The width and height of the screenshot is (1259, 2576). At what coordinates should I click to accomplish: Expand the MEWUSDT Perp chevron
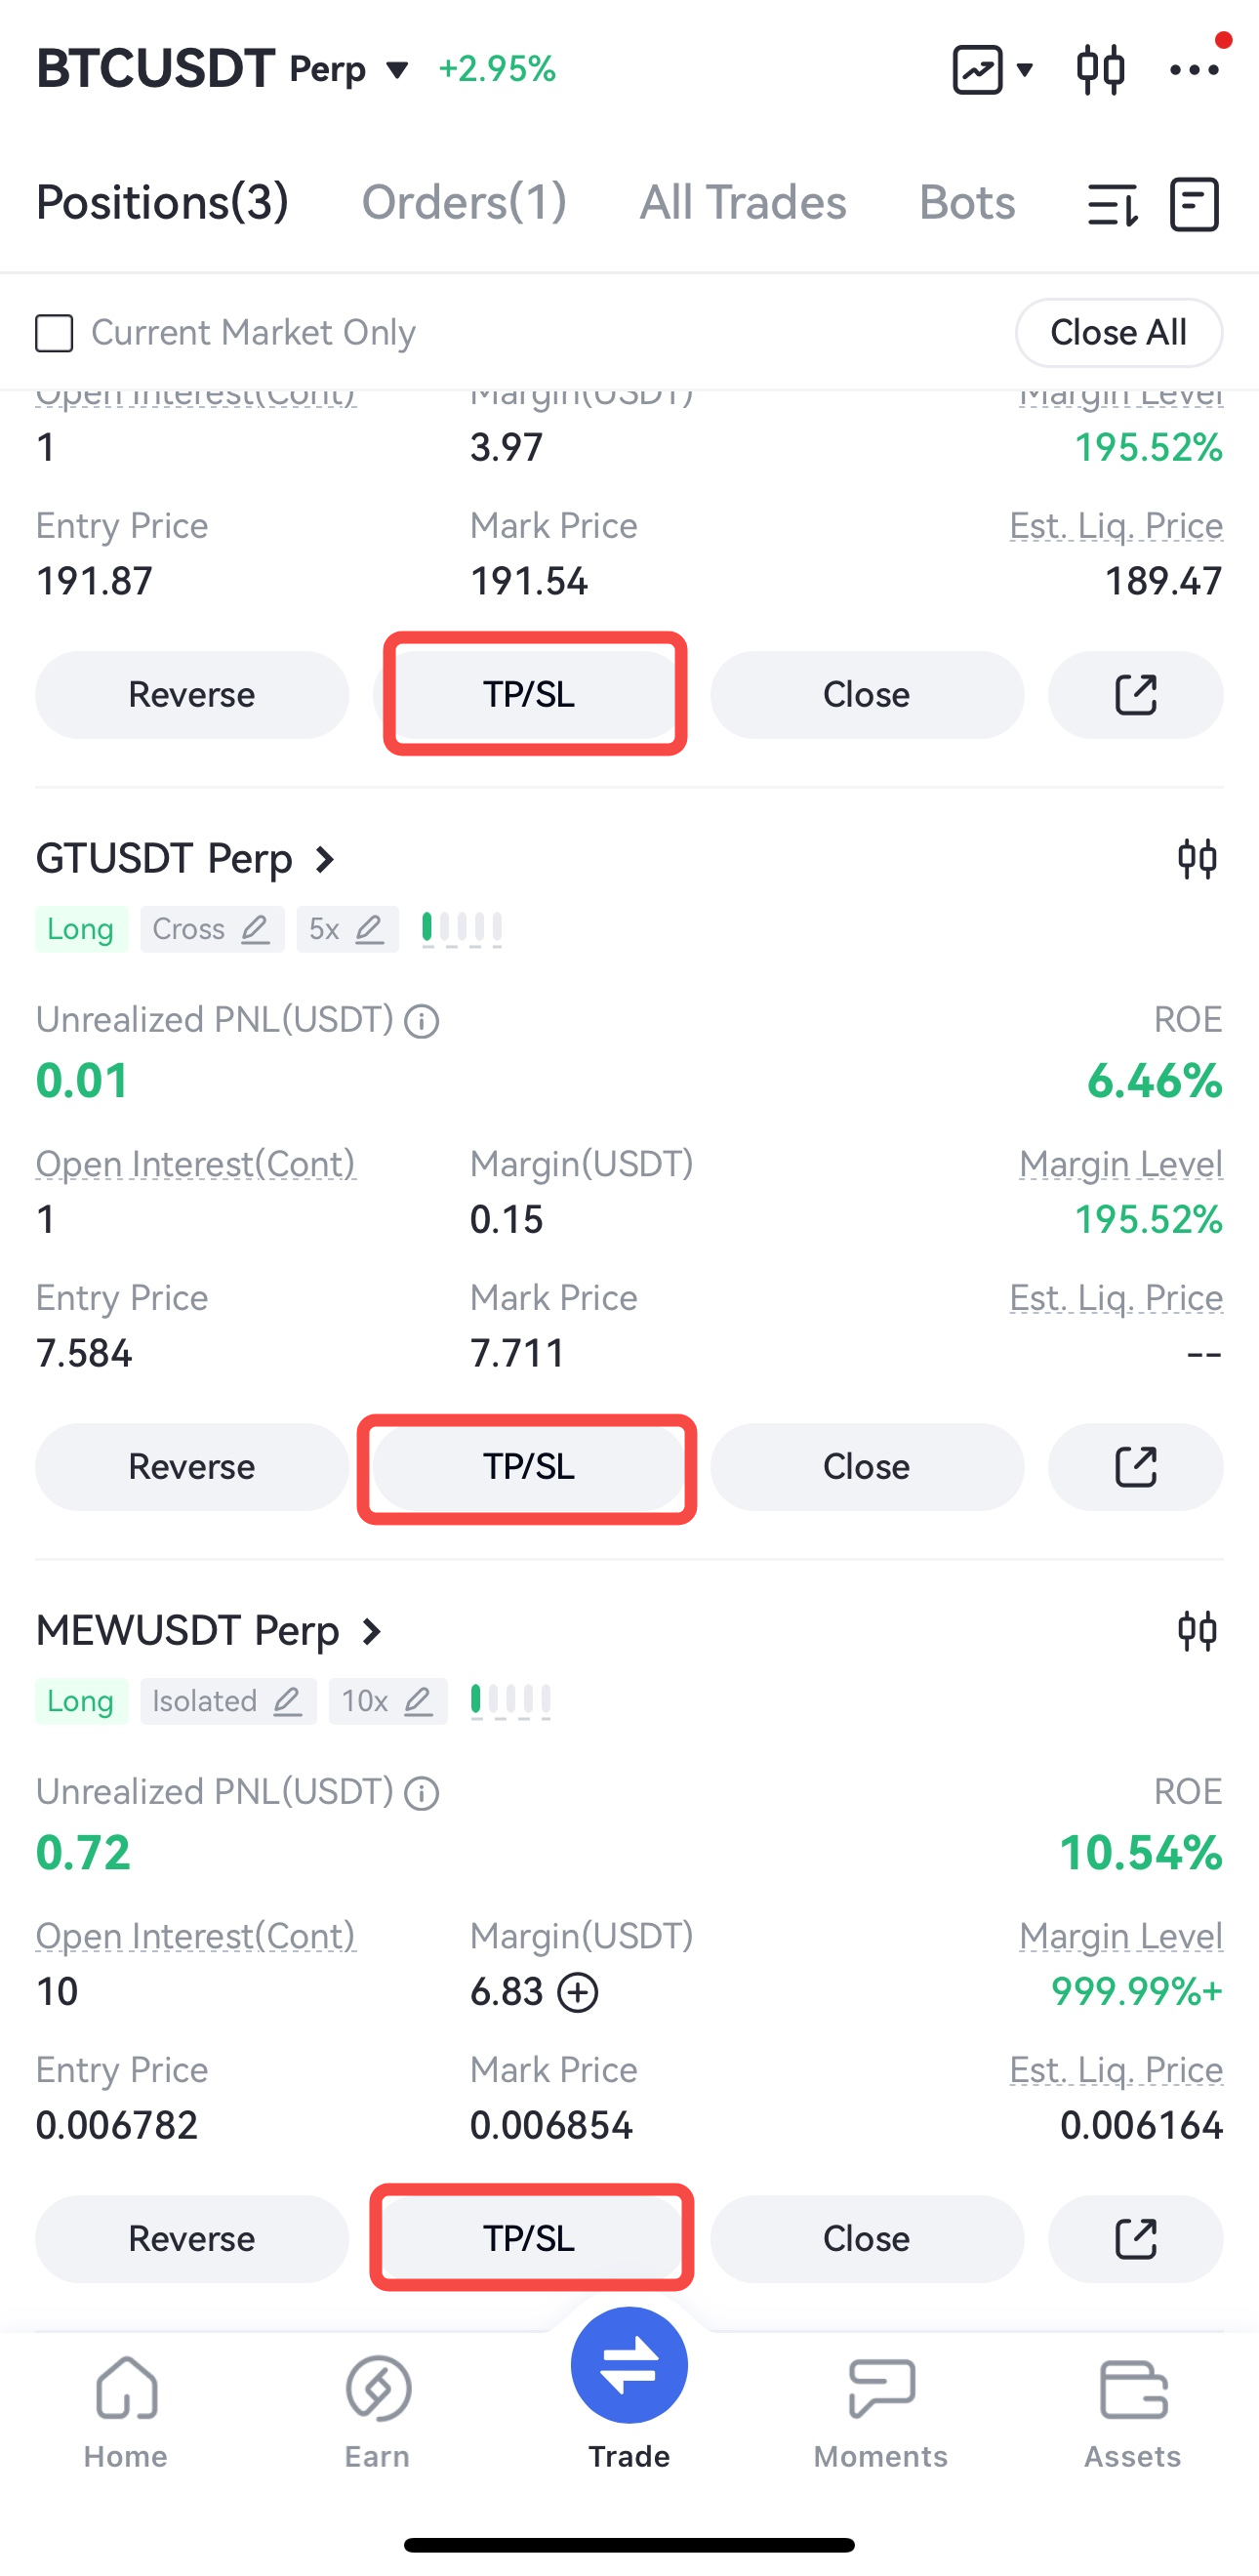click(372, 1632)
